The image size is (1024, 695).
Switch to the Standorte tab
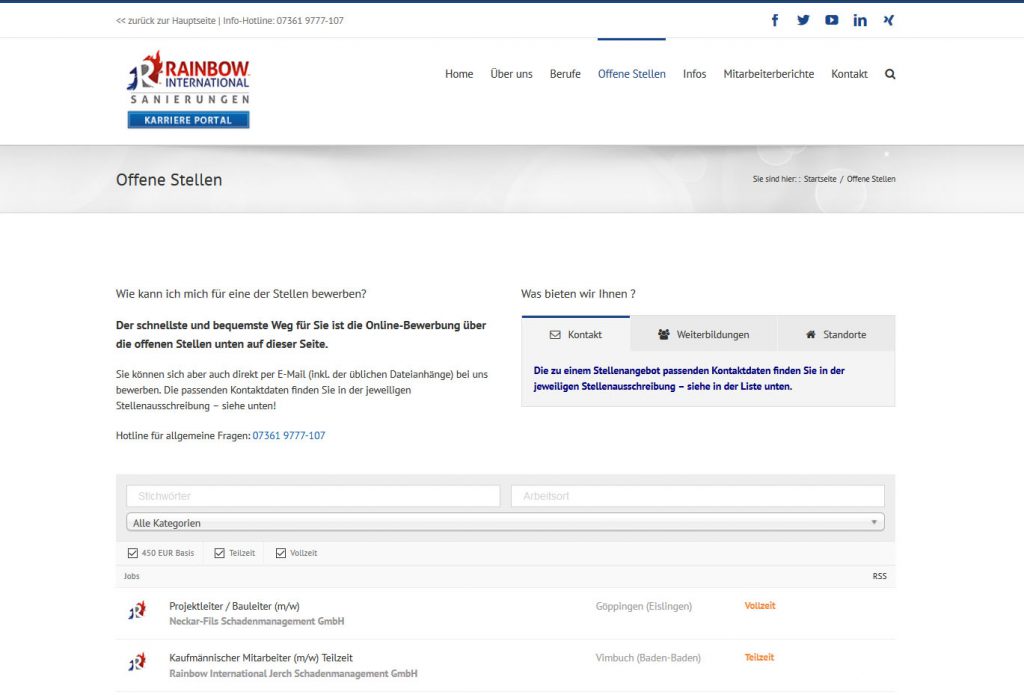pos(837,334)
